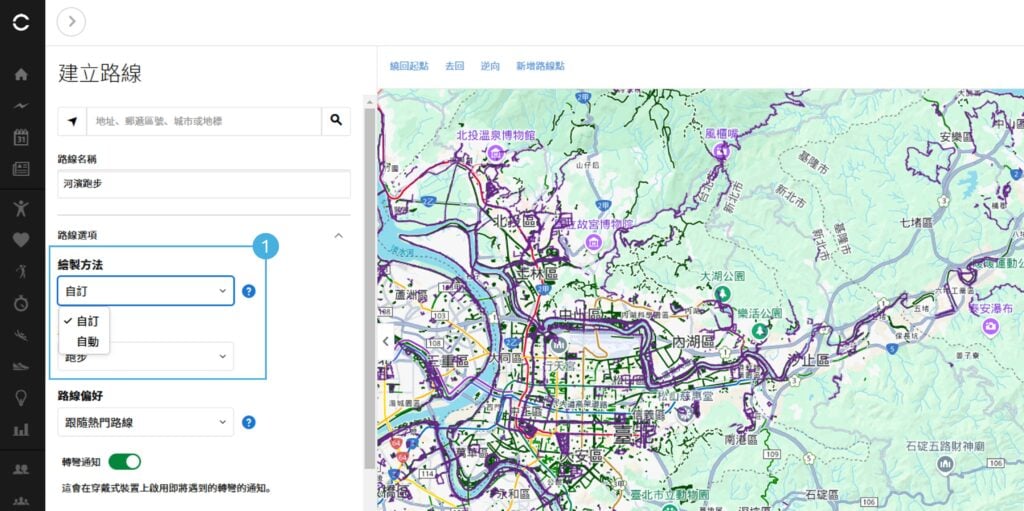Click the current location arrow button
Screen dimensions: 1024x511
[x=72, y=122]
